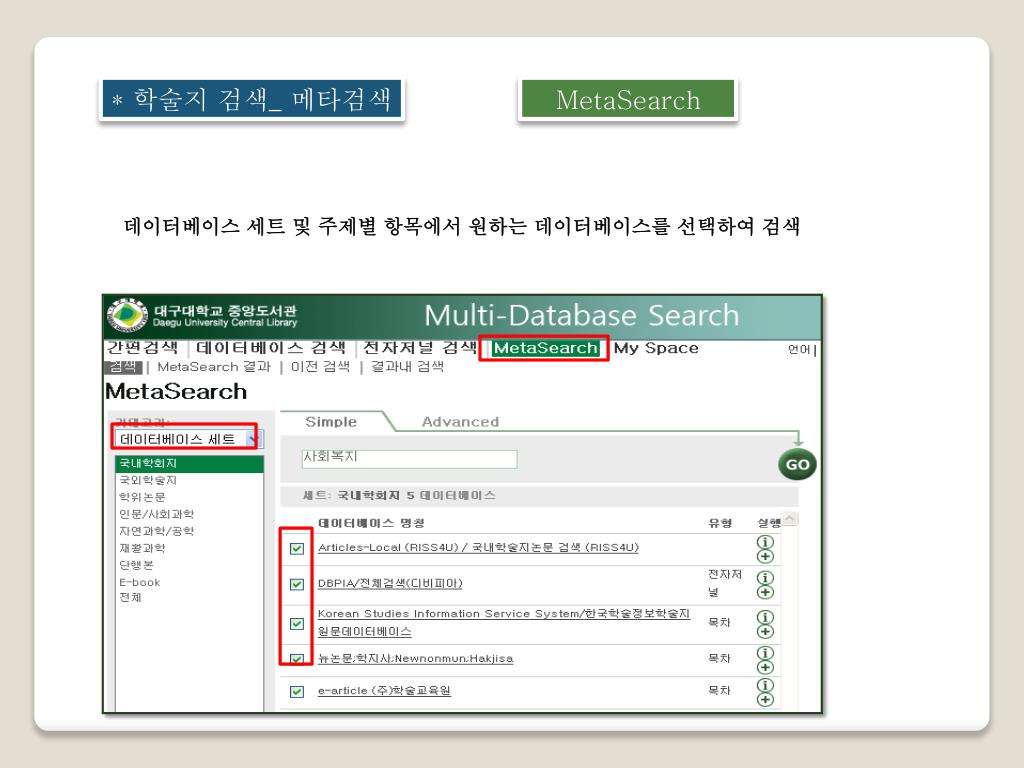Screen dimensions: 1024x768
Task: Add Korean Studies Information Service System via plus icon
Action: click(765, 632)
